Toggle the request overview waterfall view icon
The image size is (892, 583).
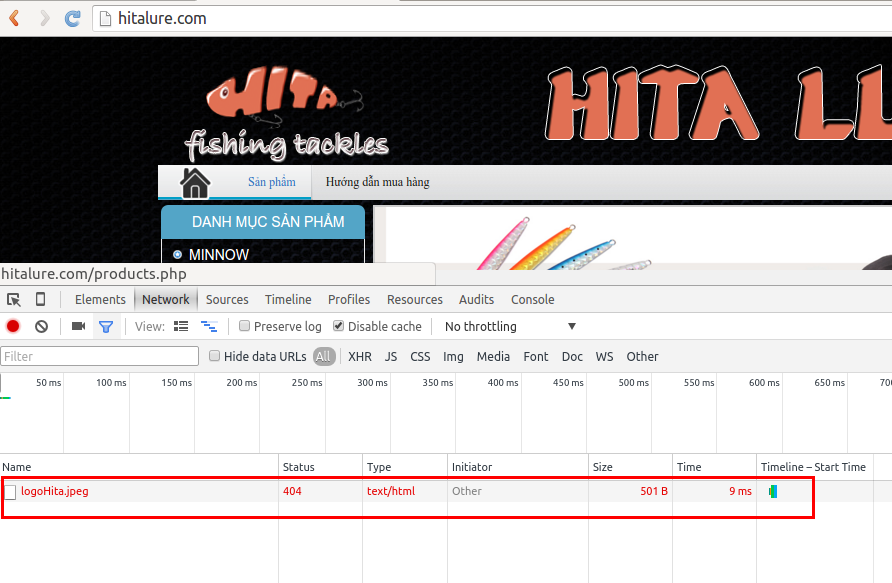[x=209, y=326]
